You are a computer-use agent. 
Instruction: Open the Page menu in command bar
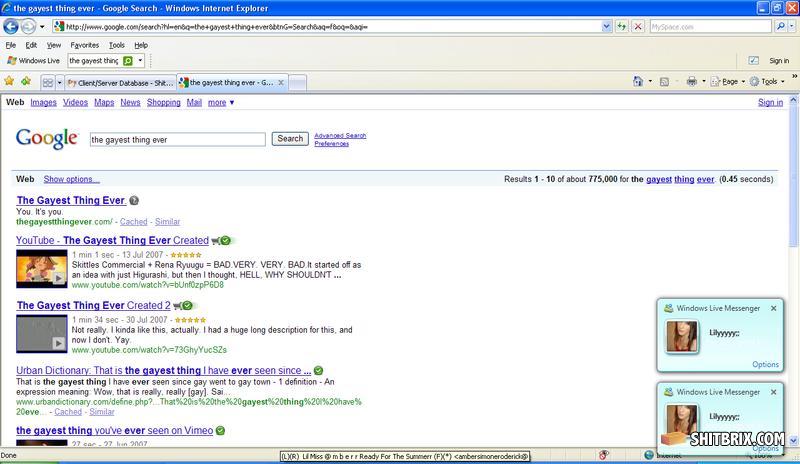click(728, 81)
